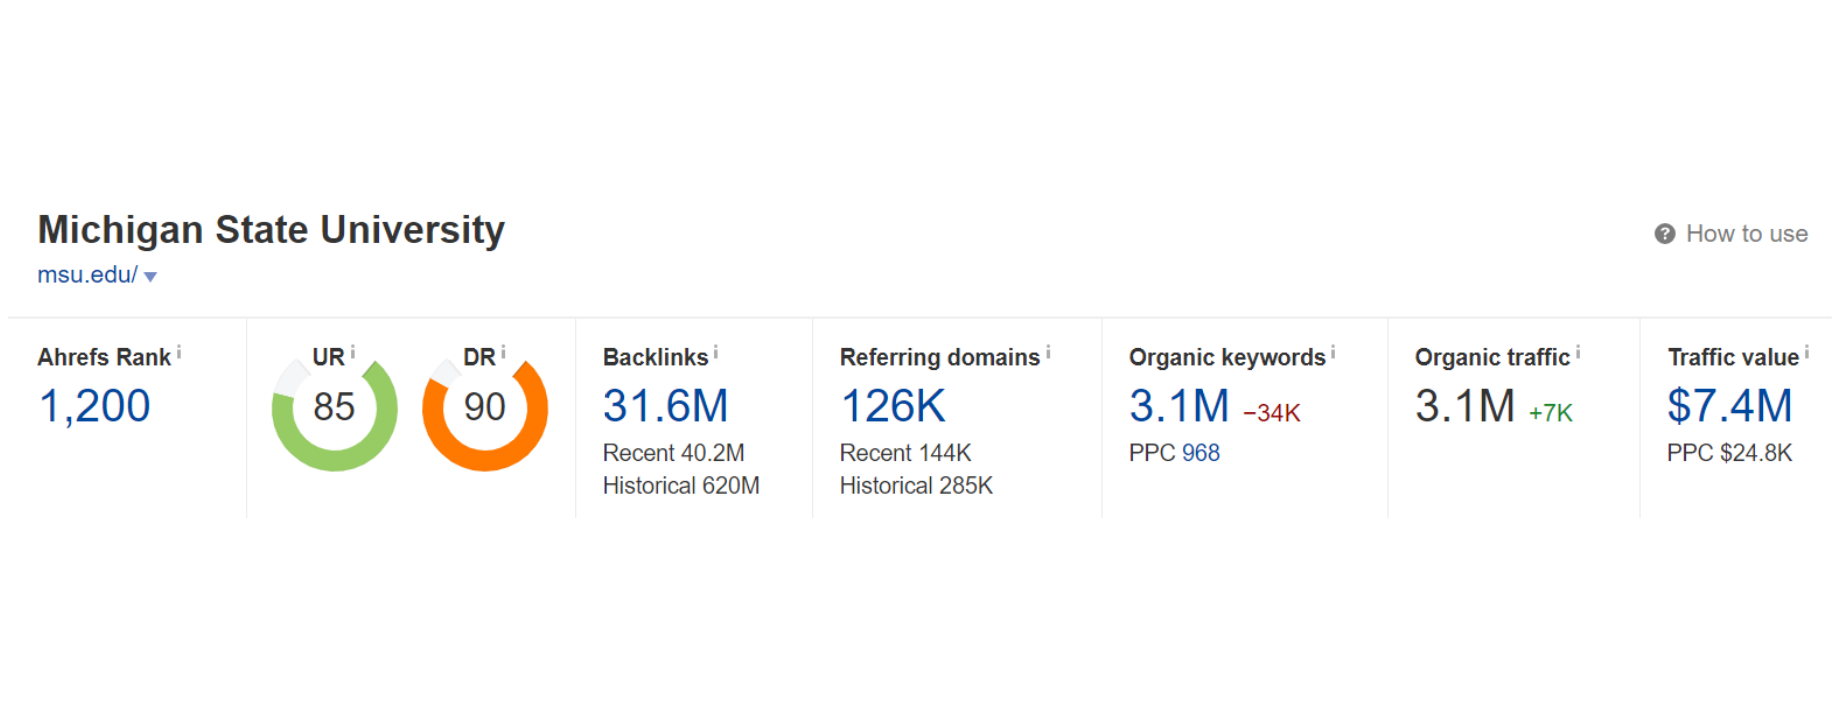Viewport: 1843px width, 711px height.
Task: Click the info icon next to UR
Action: click(x=353, y=352)
